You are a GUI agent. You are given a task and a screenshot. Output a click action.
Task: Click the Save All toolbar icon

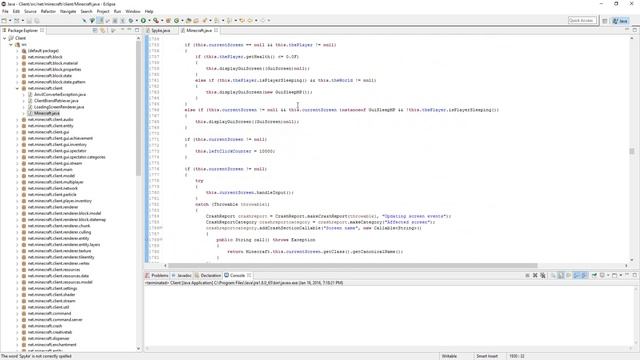[x=37, y=20]
